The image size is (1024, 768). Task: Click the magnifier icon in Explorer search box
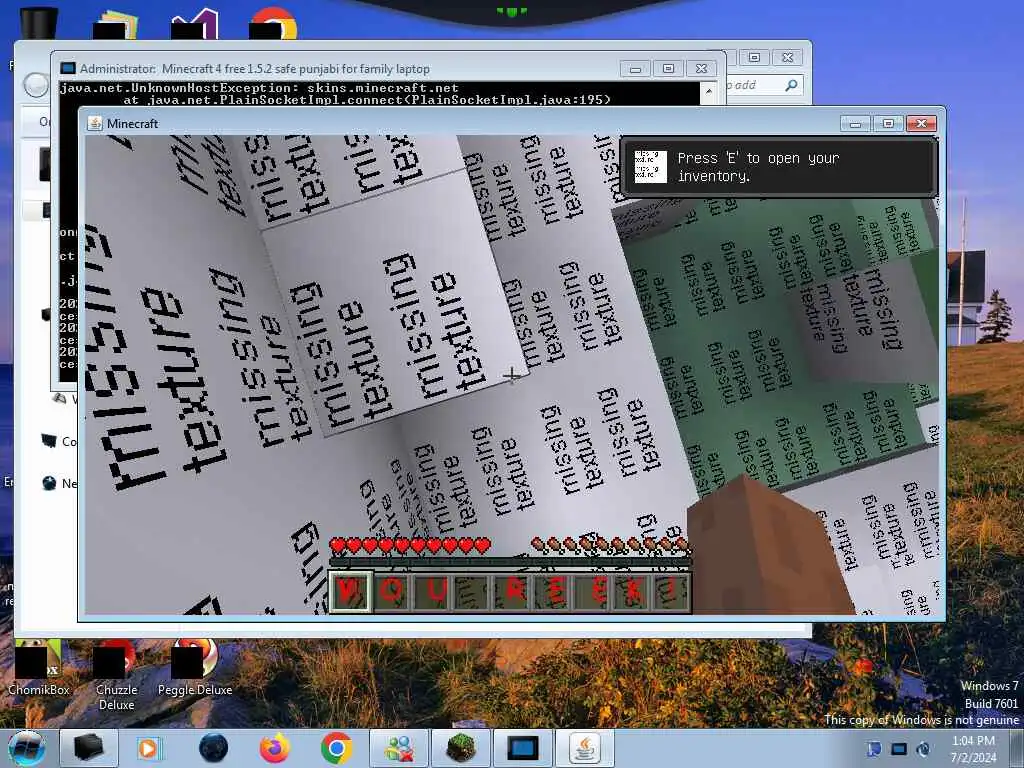tap(791, 85)
